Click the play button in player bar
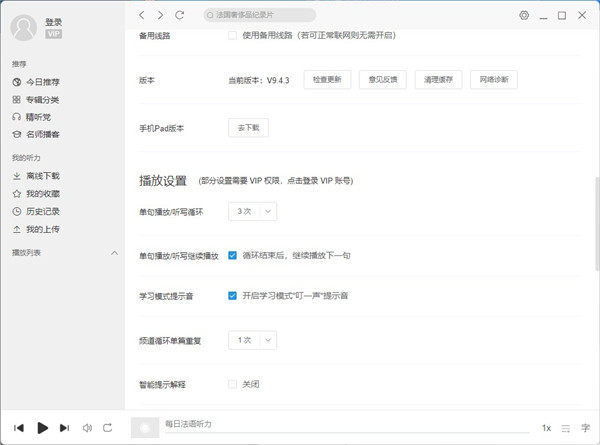The image size is (600, 445). click(42, 427)
